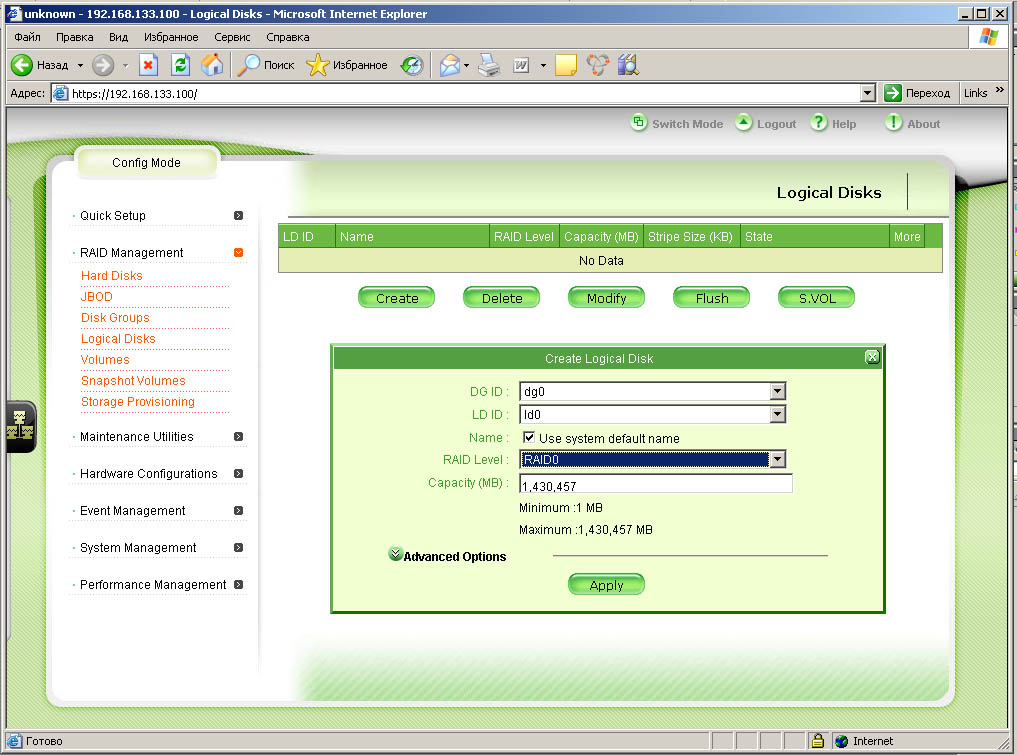Open the address bar history dropdown

pos(867,93)
